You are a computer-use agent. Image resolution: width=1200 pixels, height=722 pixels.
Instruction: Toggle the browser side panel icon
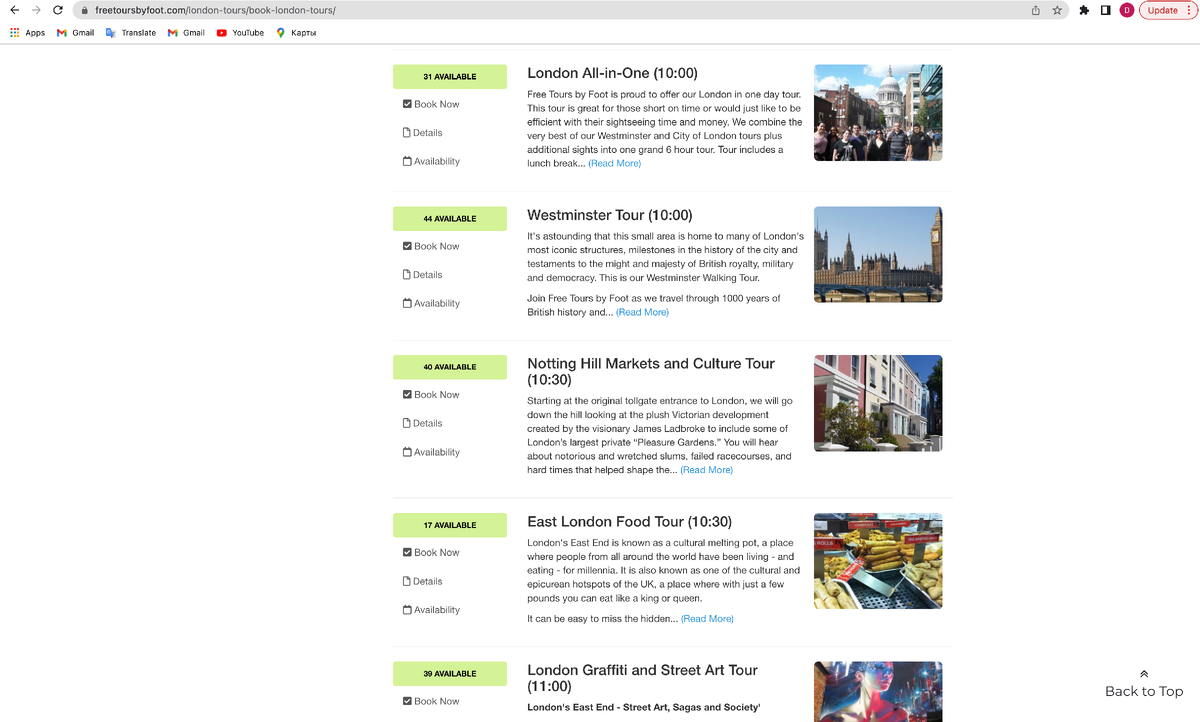(1105, 10)
